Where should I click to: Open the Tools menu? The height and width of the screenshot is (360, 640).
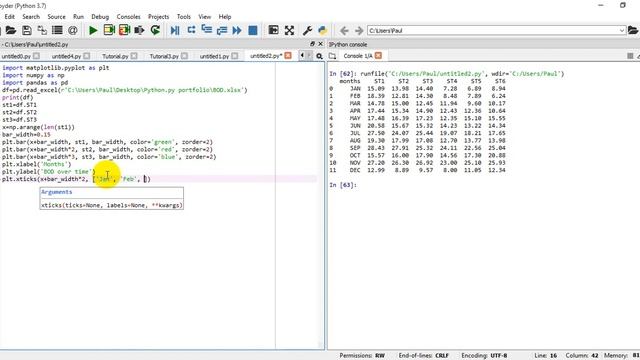(184, 17)
